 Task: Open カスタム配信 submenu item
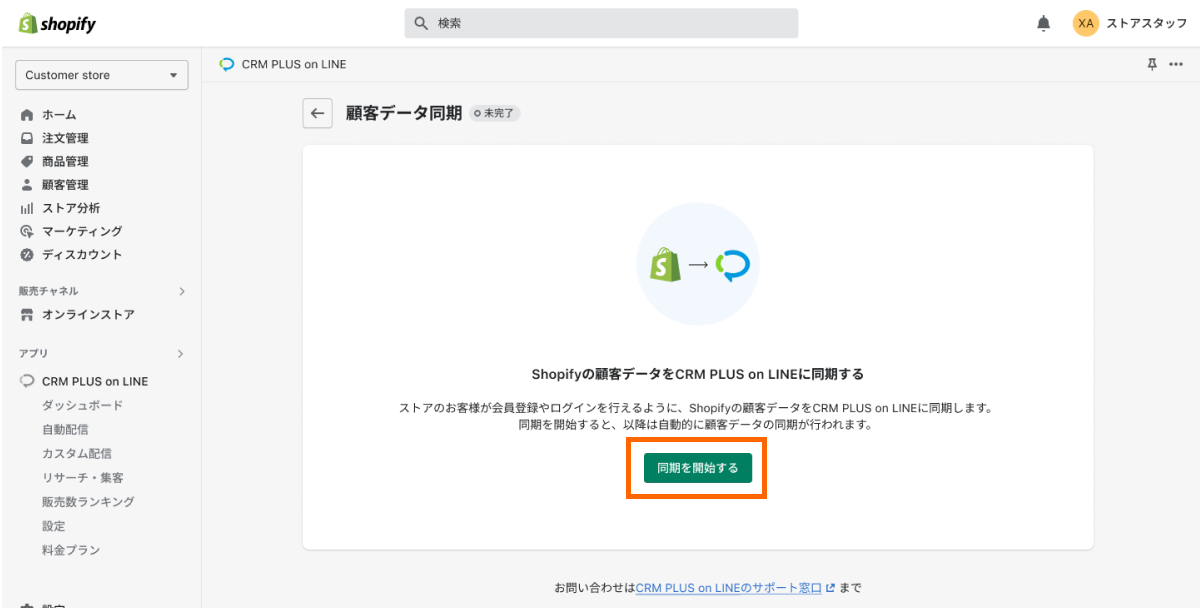77,453
